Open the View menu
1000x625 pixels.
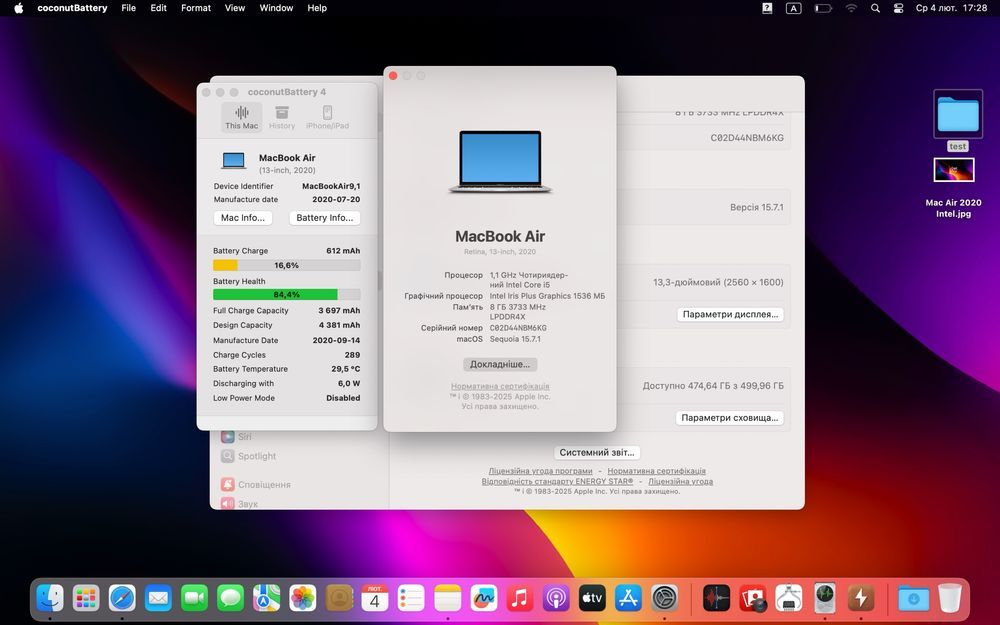coord(235,8)
